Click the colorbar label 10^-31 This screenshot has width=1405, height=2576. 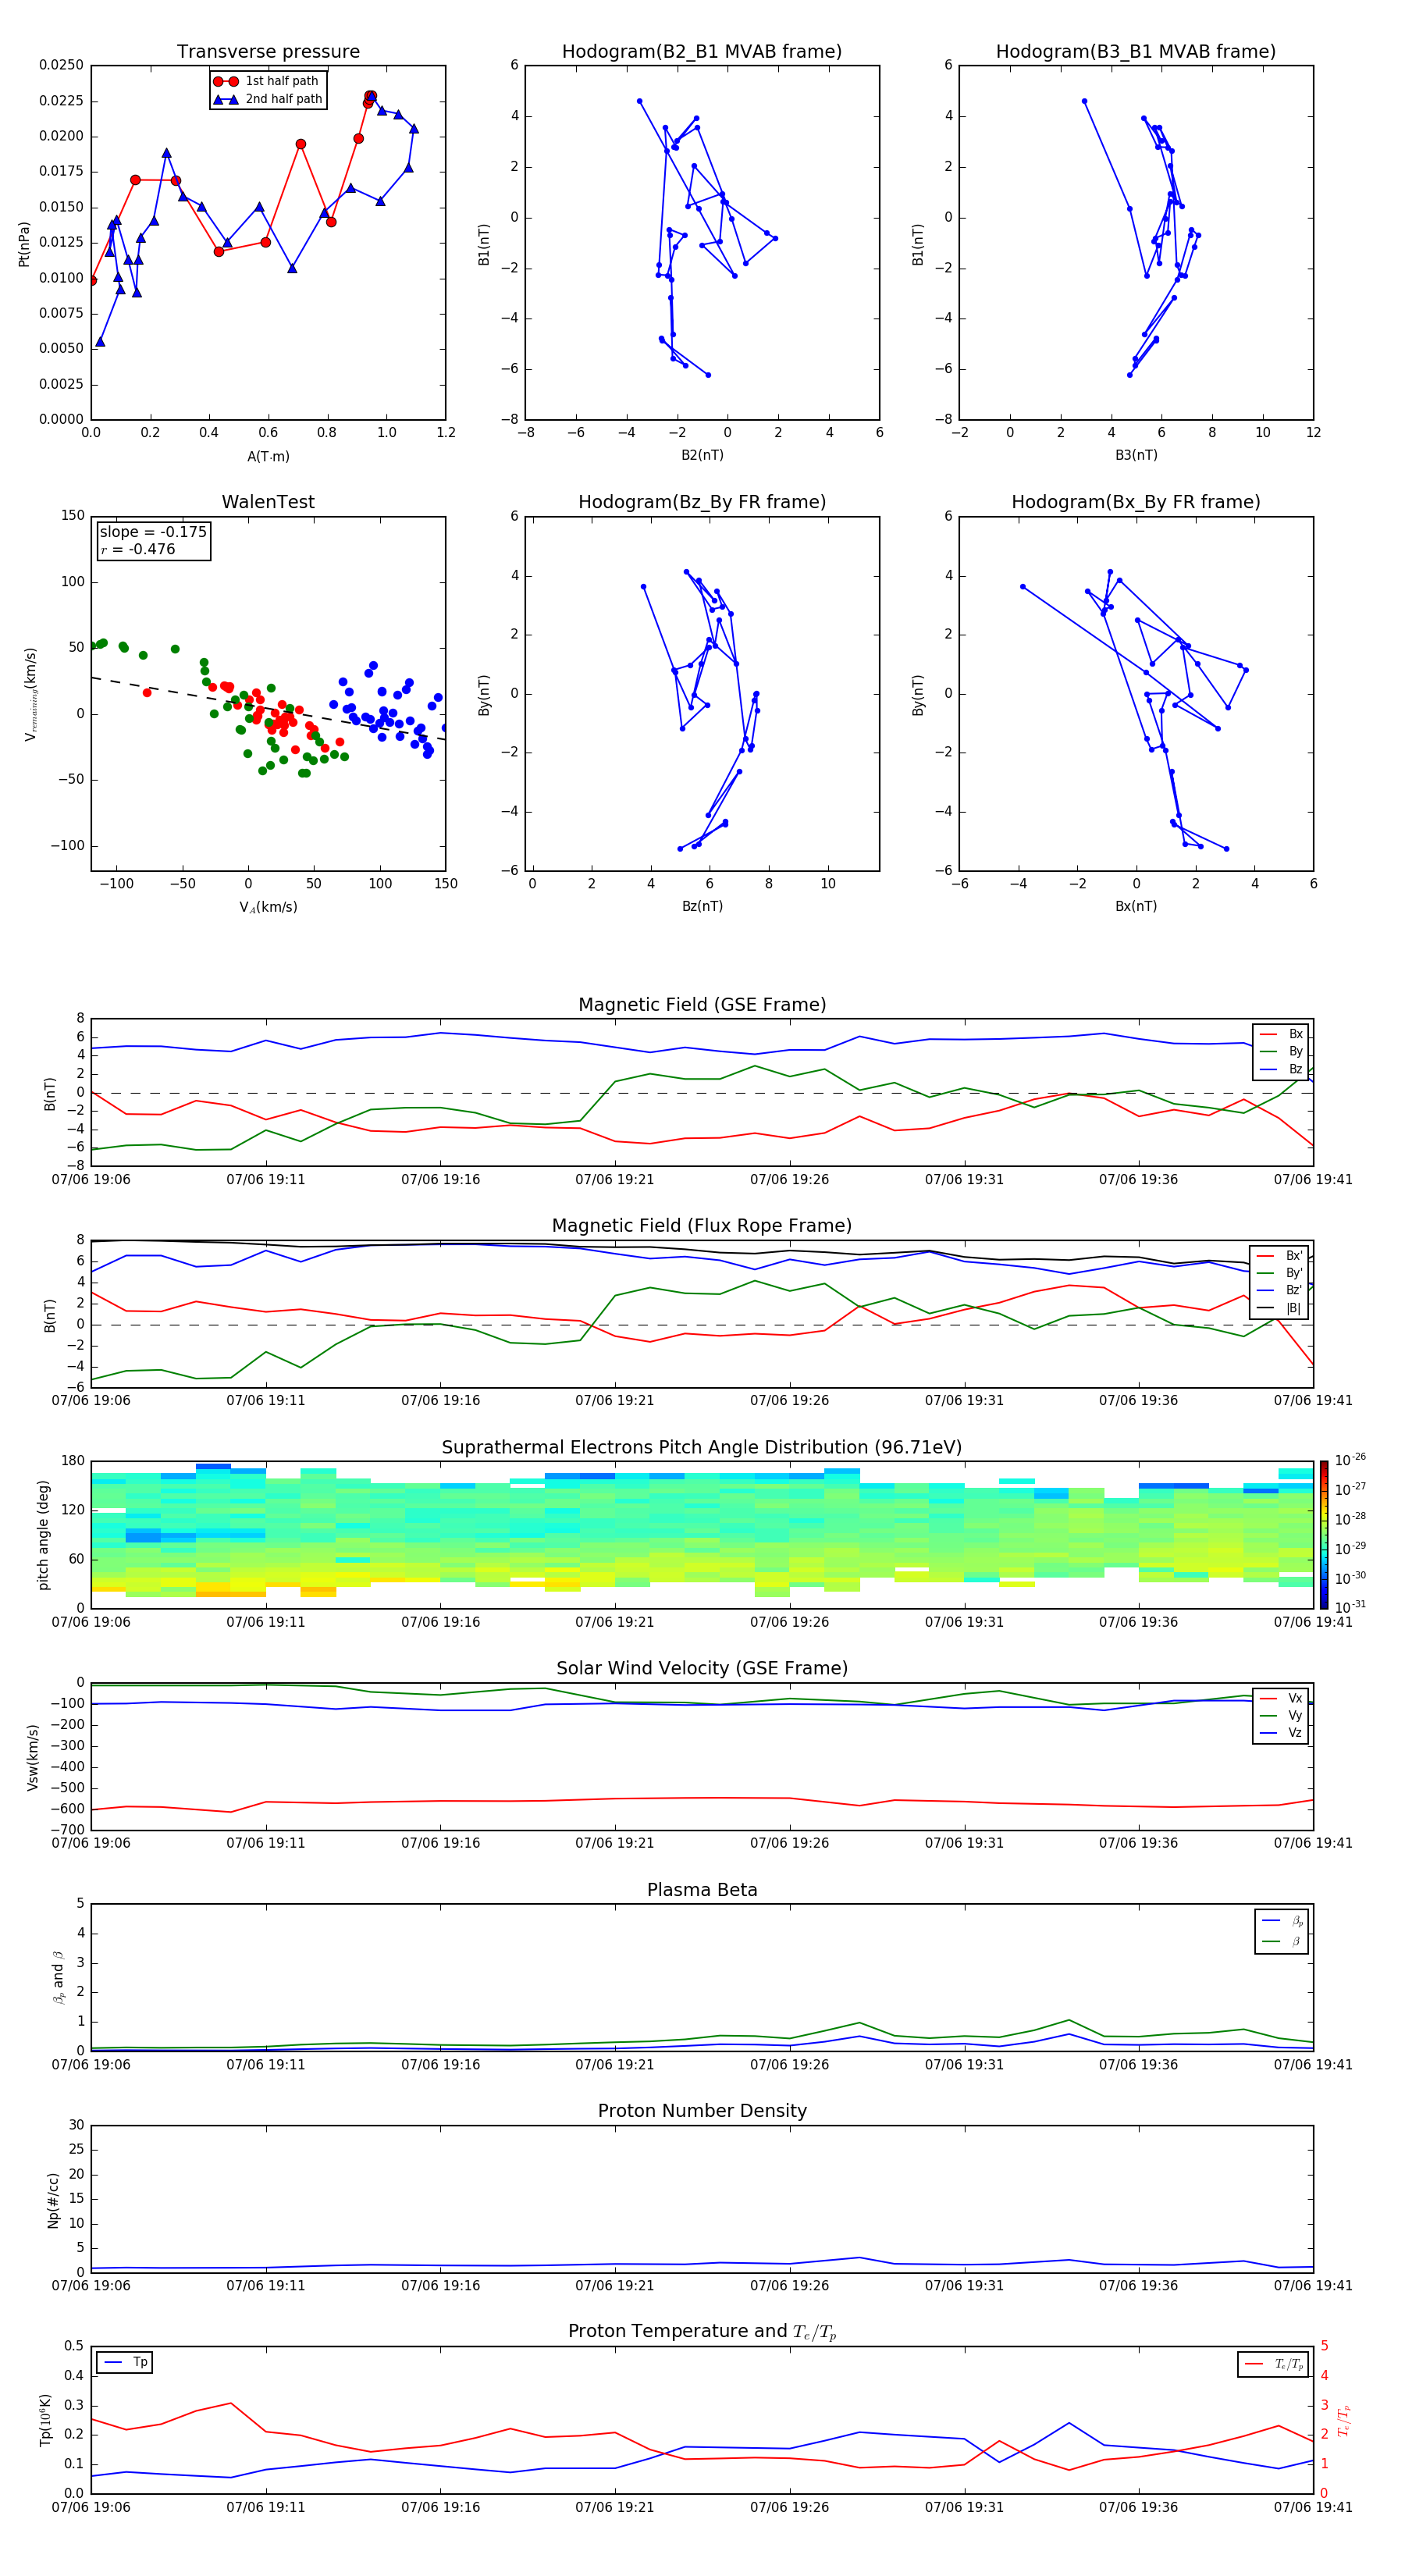1350,1607
